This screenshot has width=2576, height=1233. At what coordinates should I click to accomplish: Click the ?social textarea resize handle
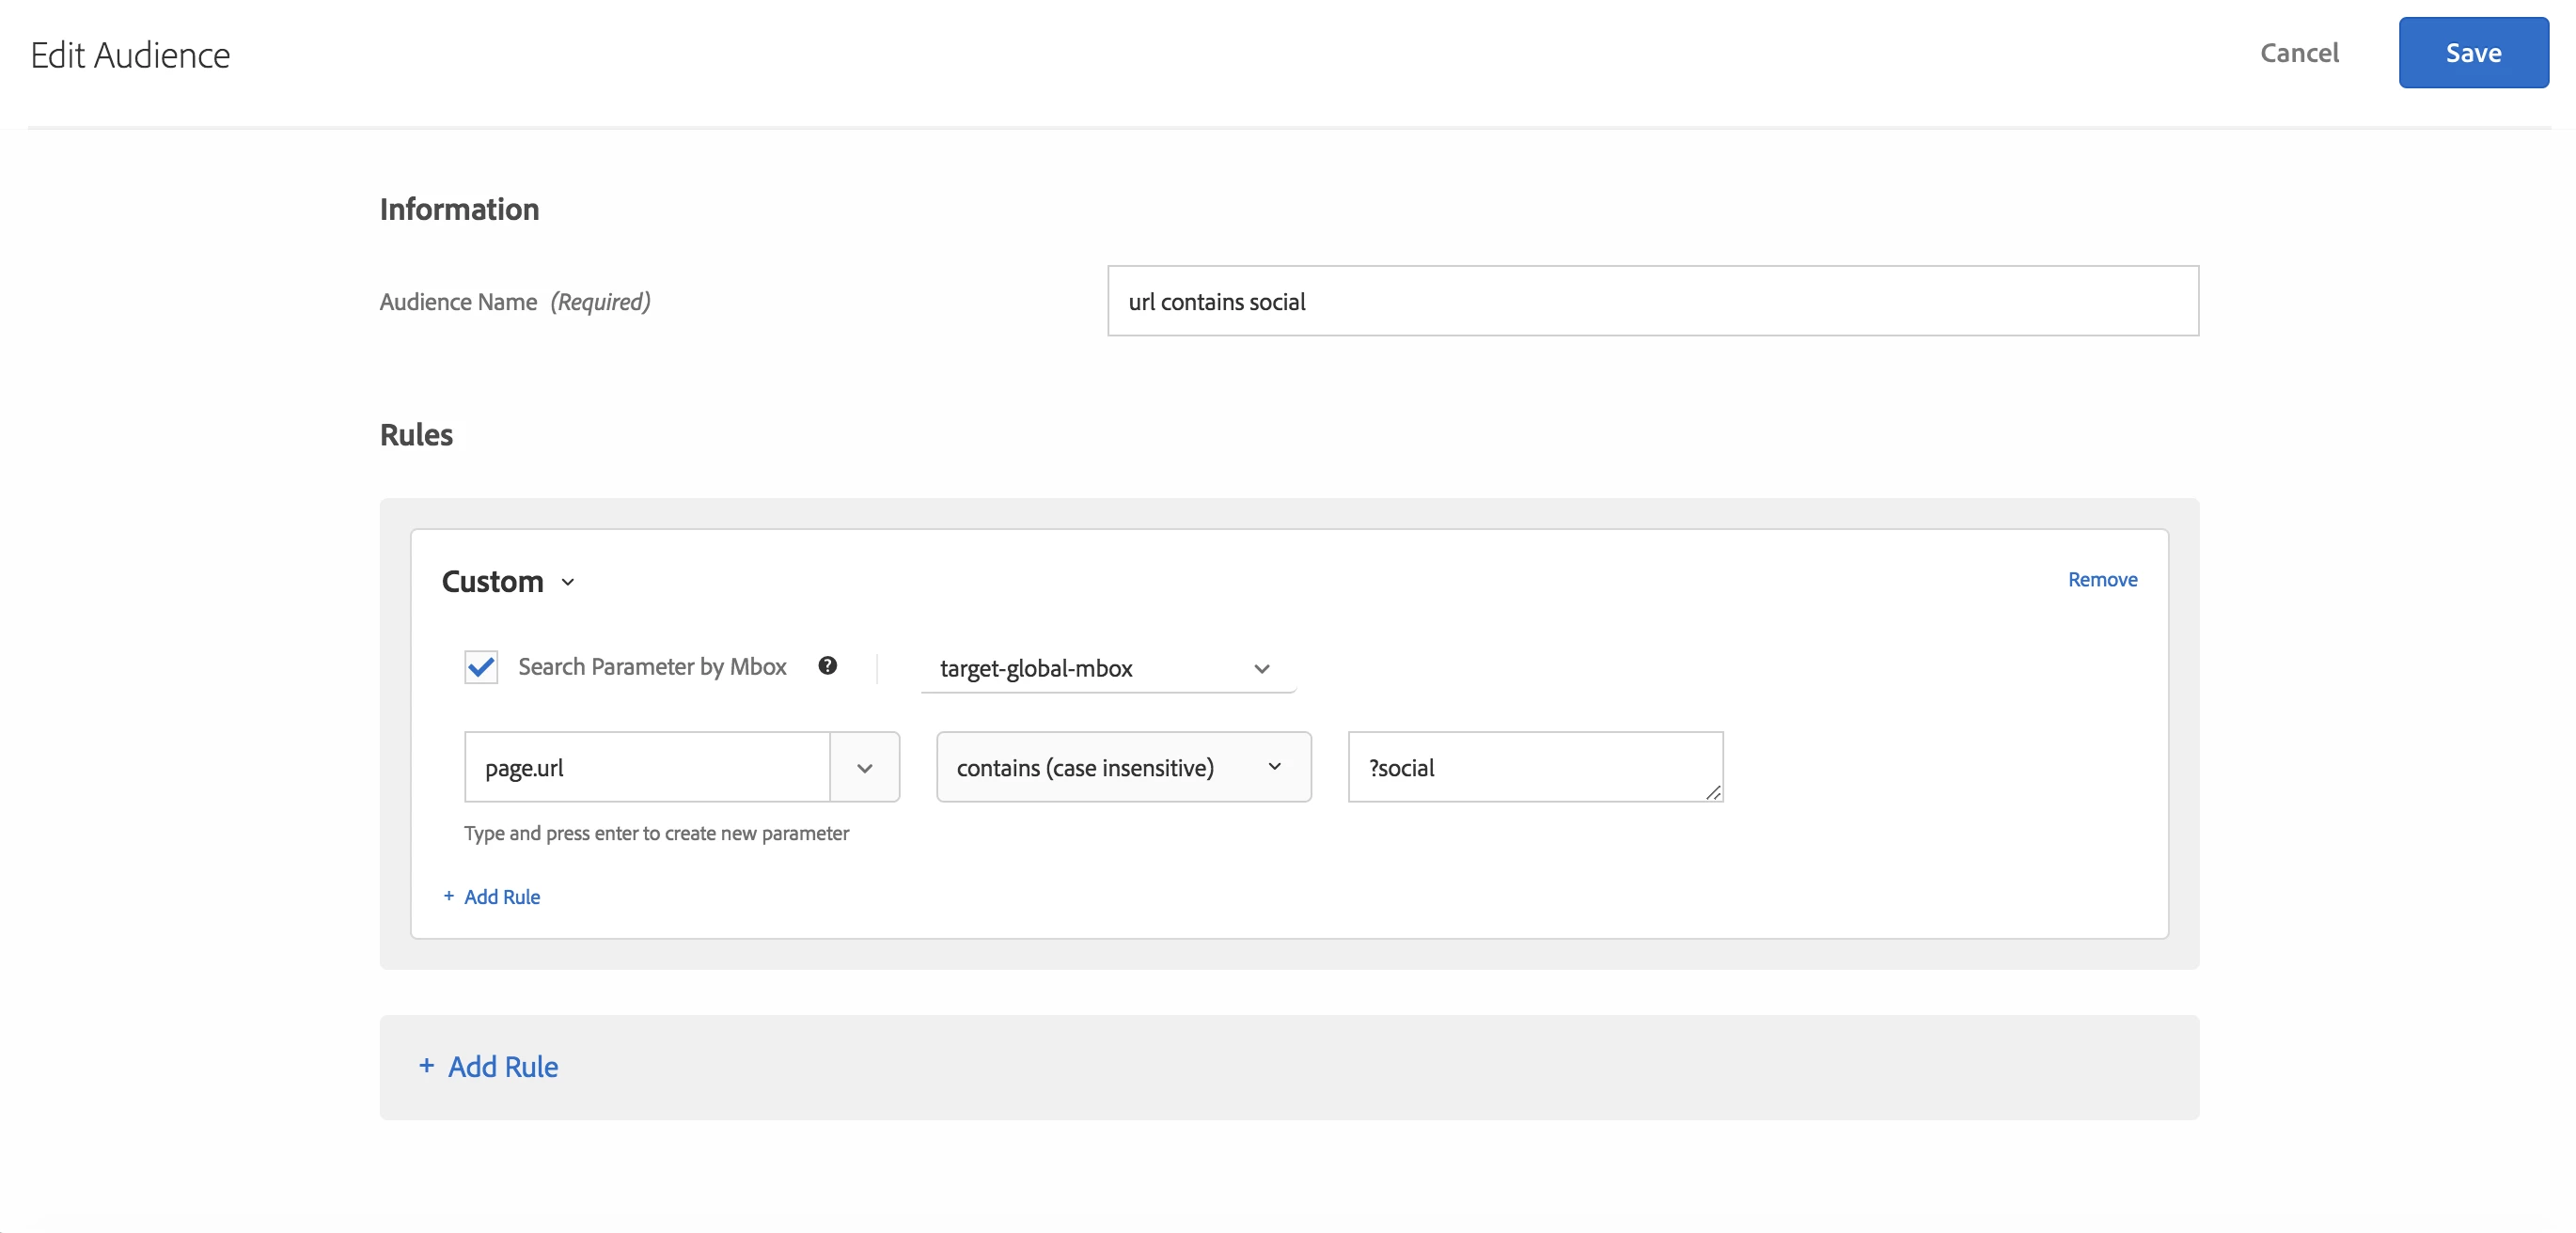(1713, 792)
